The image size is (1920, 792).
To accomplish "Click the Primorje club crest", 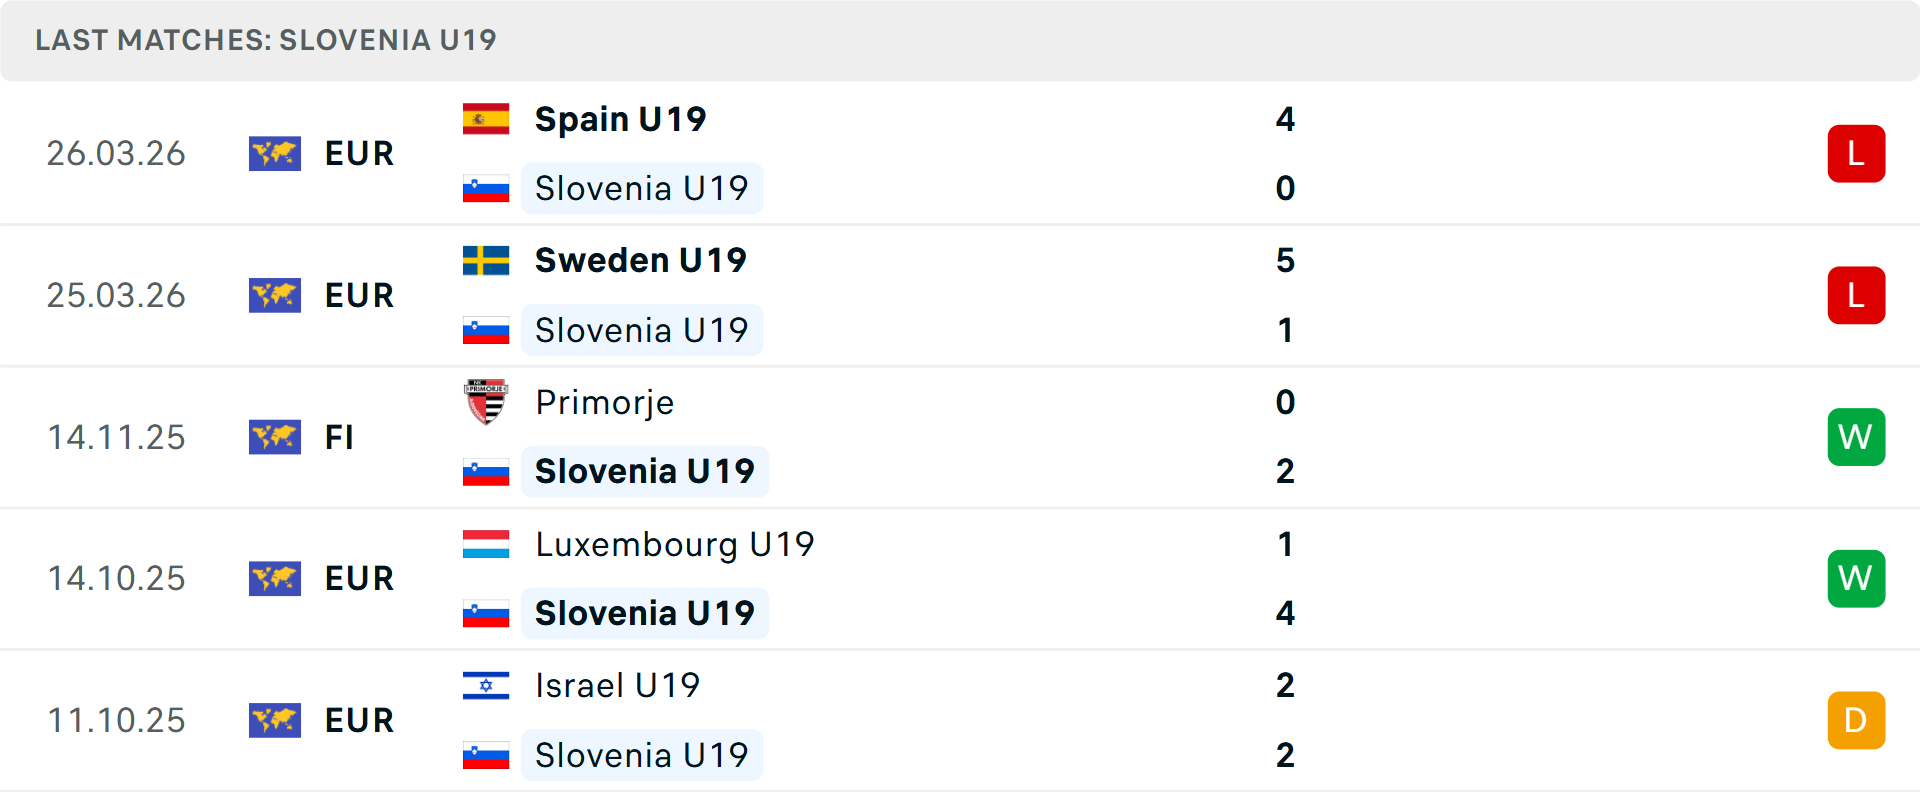I will (x=486, y=402).
